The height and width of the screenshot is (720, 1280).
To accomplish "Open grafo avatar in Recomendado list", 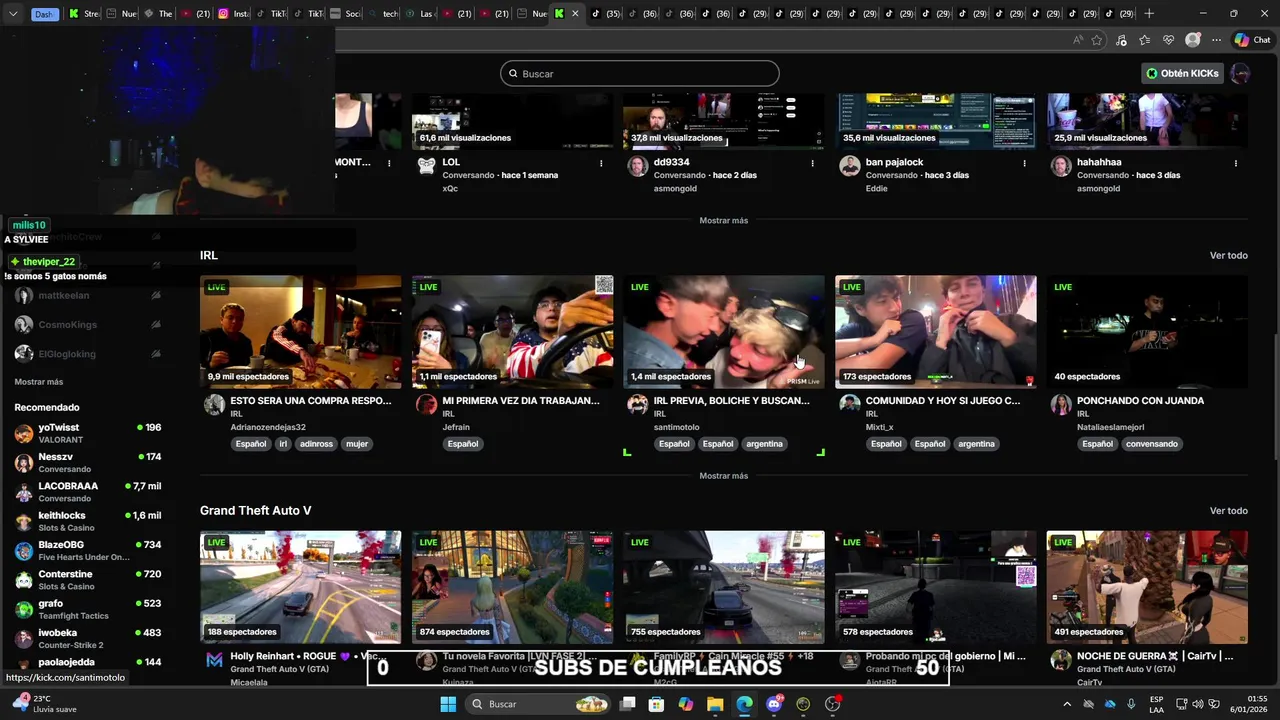I will (x=24, y=609).
